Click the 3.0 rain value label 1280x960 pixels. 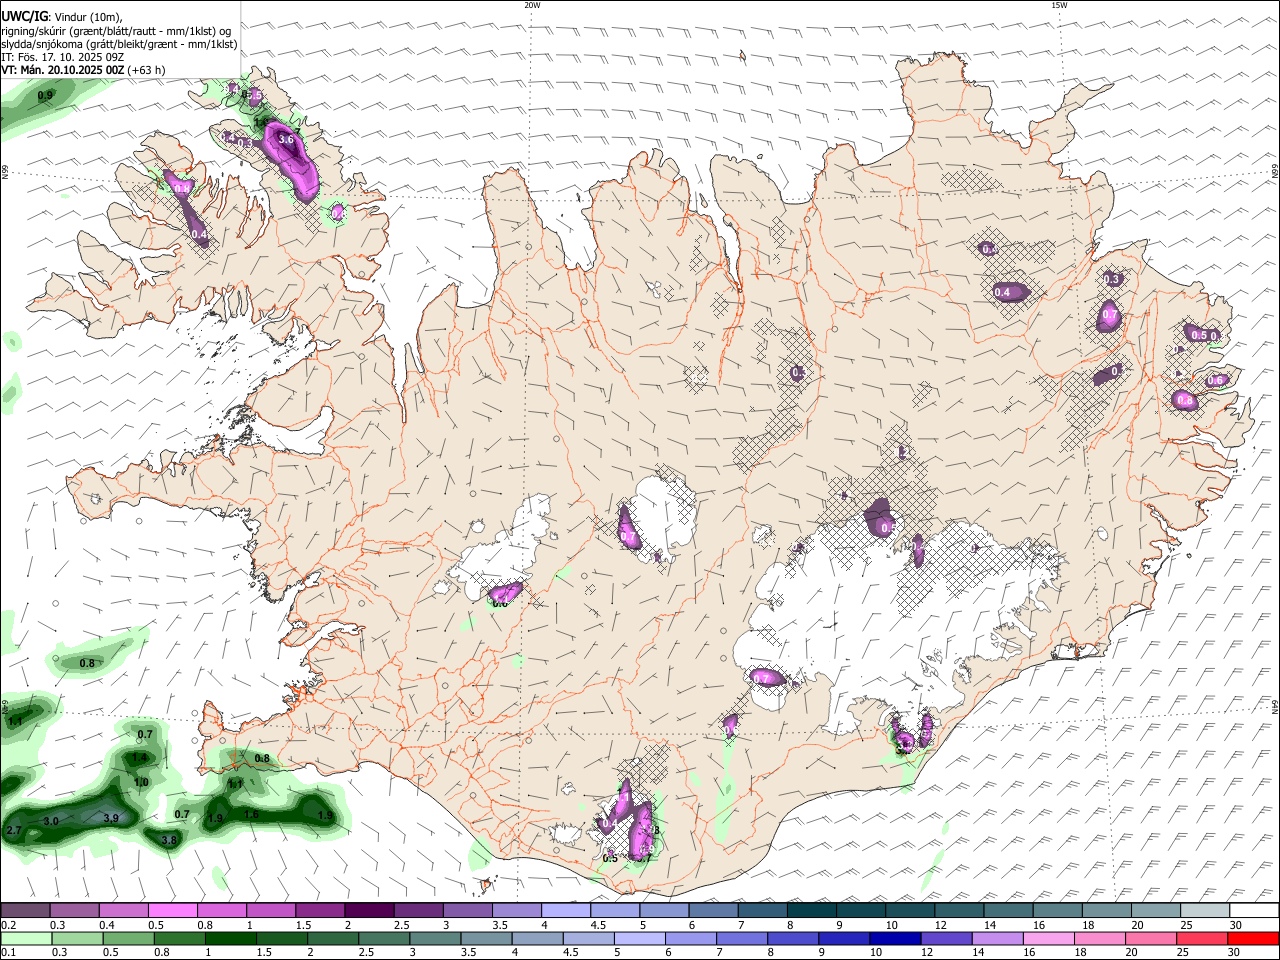pos(51,821)
